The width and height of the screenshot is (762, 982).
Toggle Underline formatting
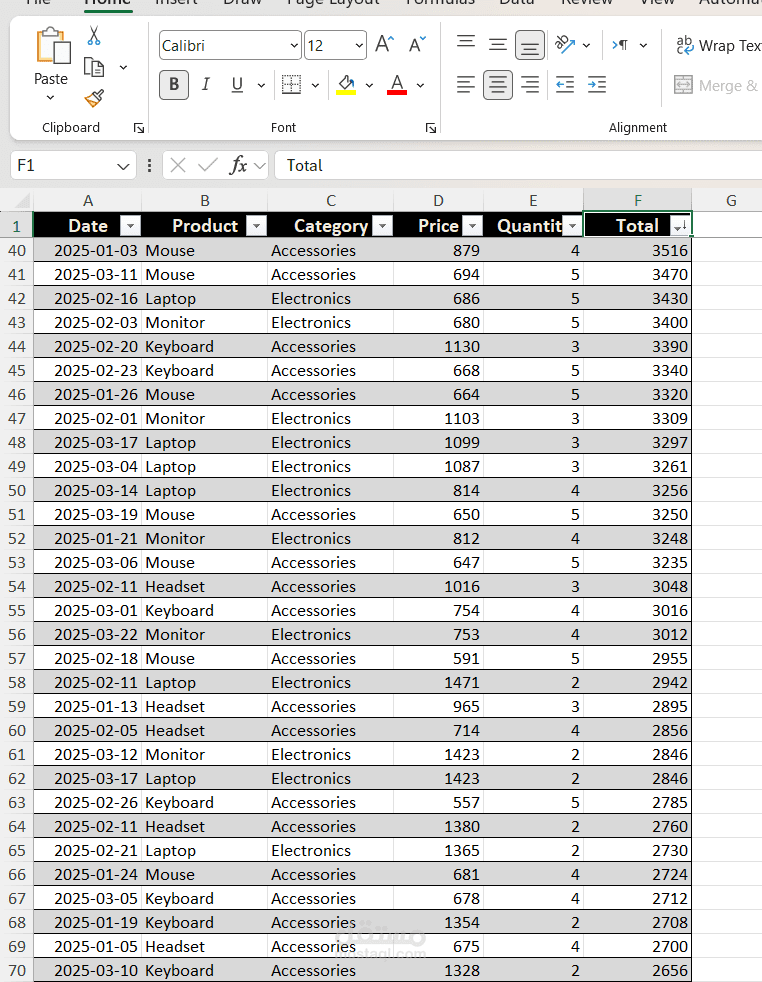[x=237, y=85]
